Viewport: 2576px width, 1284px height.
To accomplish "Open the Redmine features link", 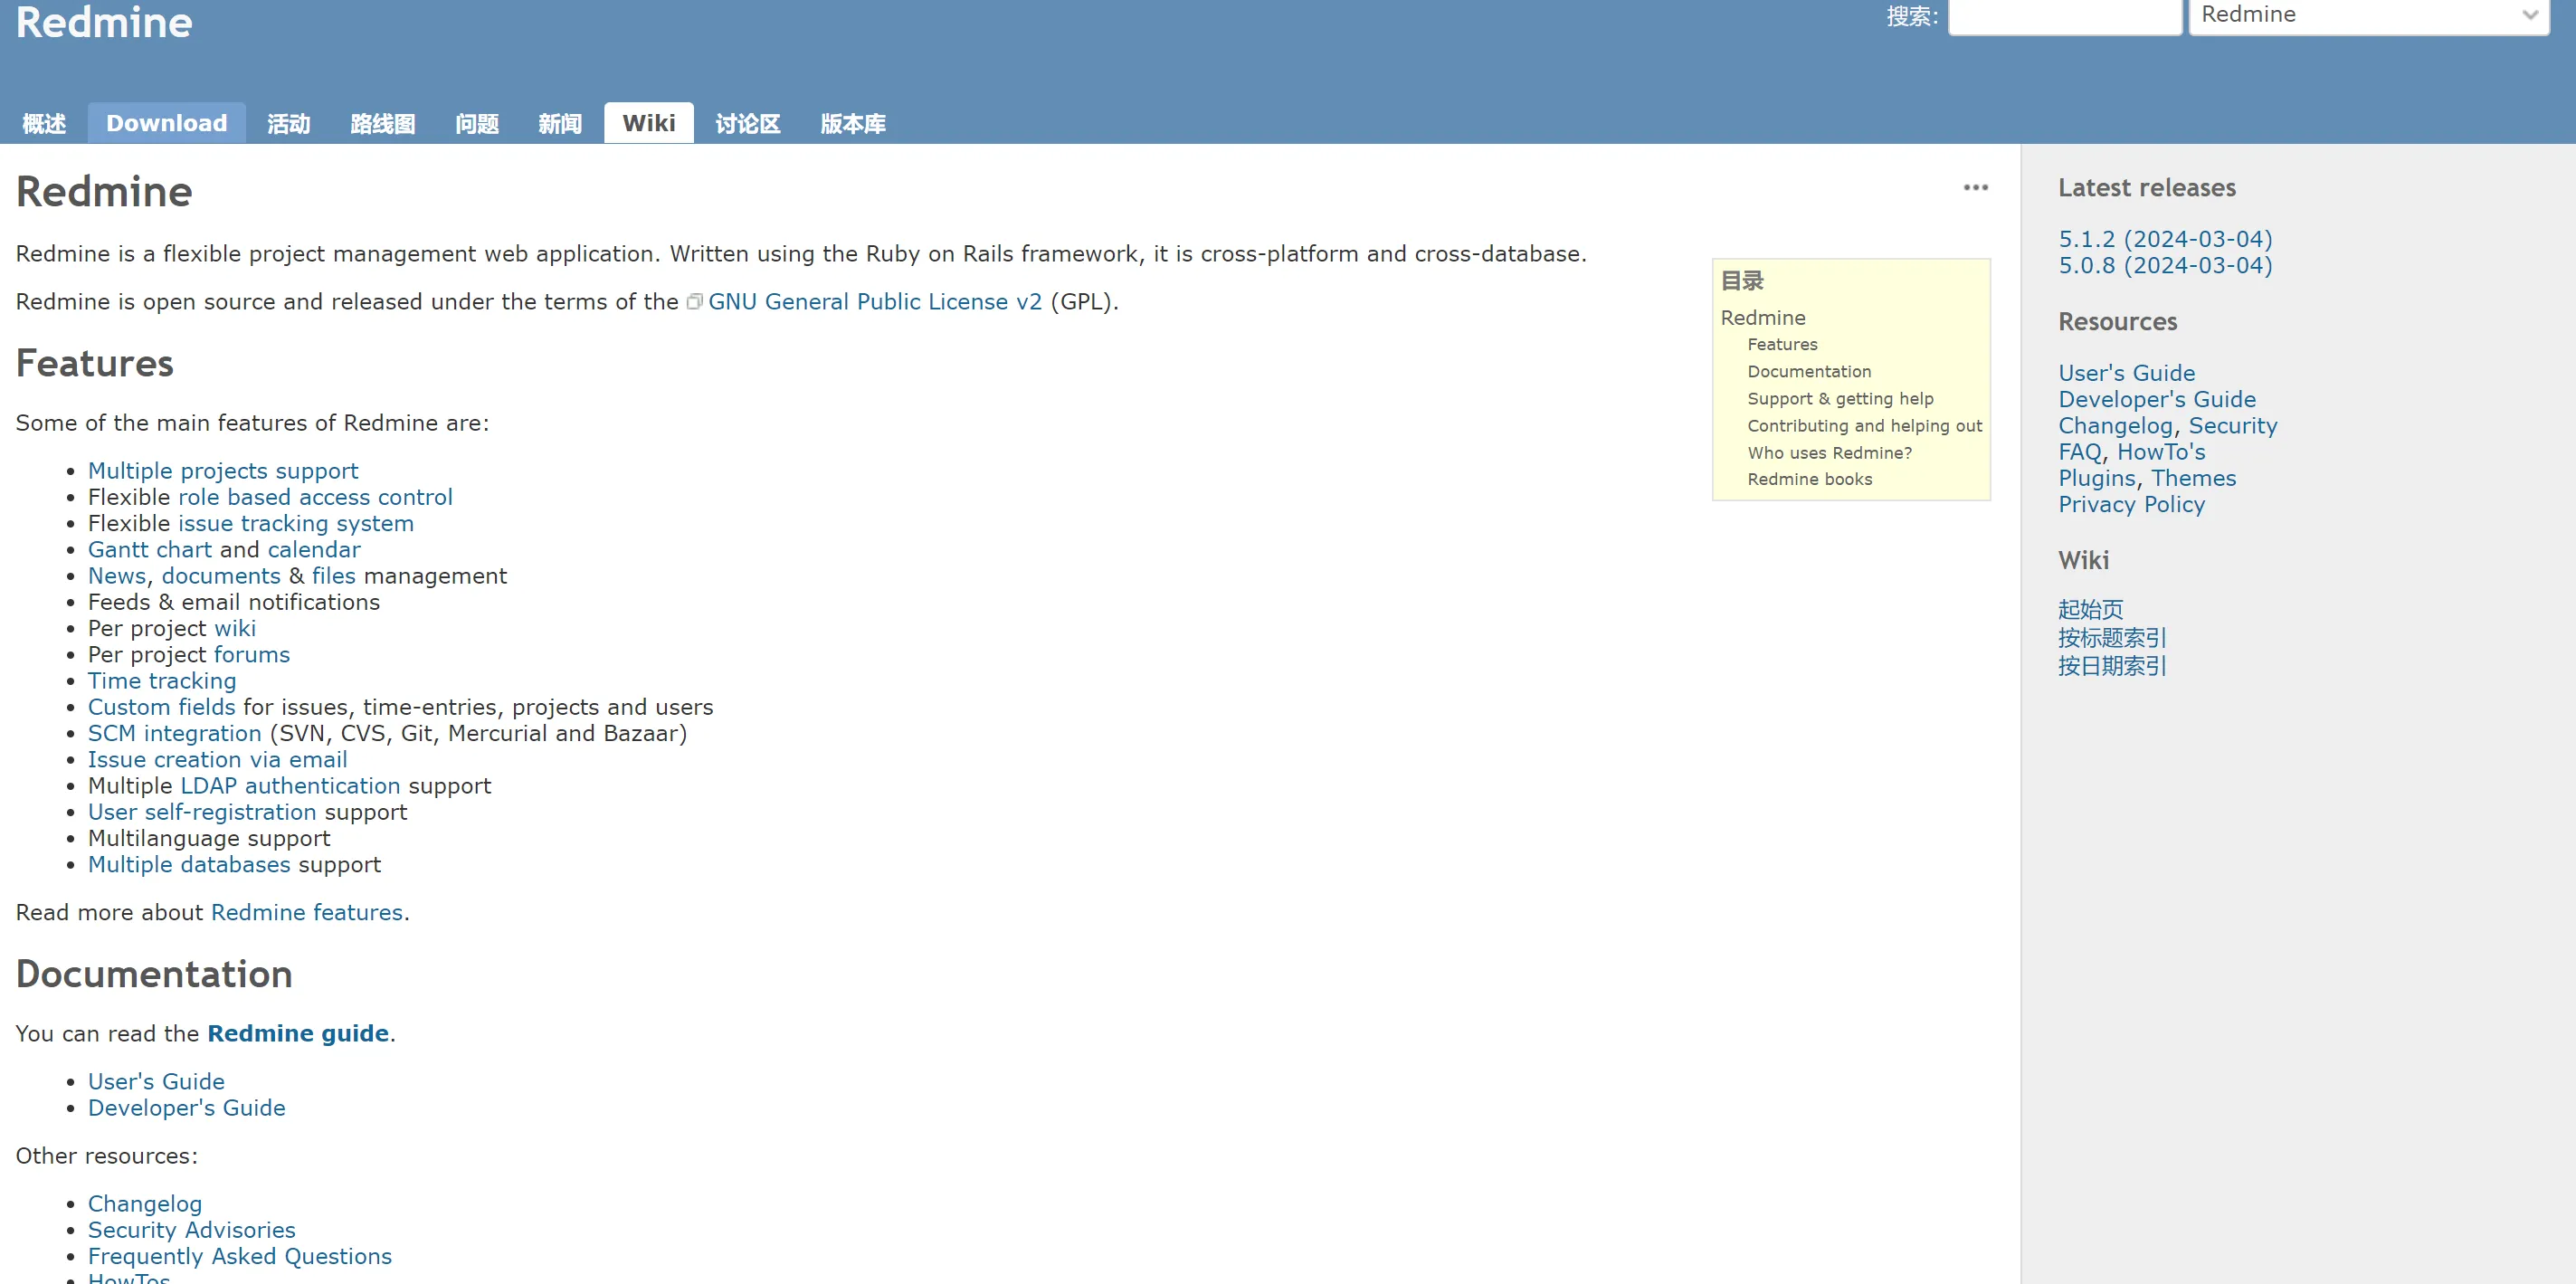I will coord(307,912).
